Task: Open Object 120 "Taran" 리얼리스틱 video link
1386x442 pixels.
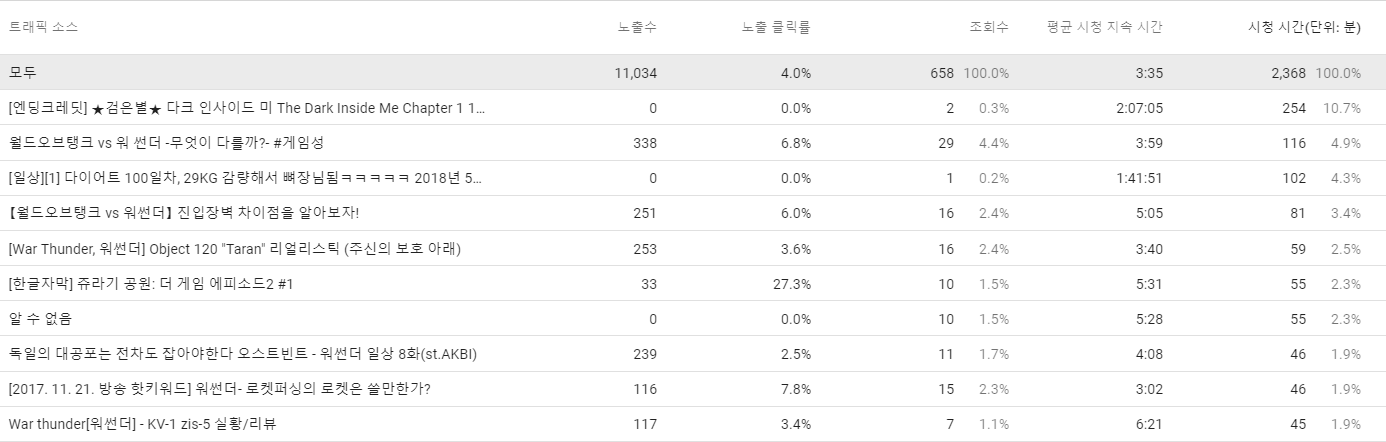Action: click(234, 248)
